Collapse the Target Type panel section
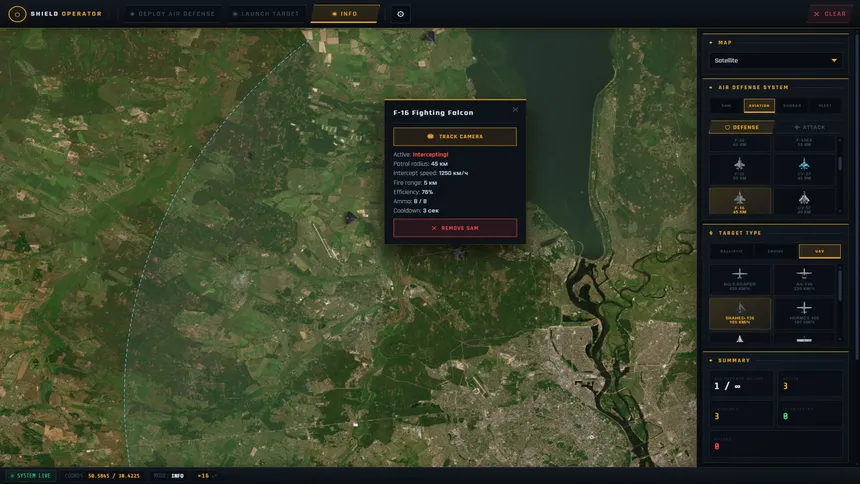The height and width of the screenshot is (484, 860). coord(711,233)
